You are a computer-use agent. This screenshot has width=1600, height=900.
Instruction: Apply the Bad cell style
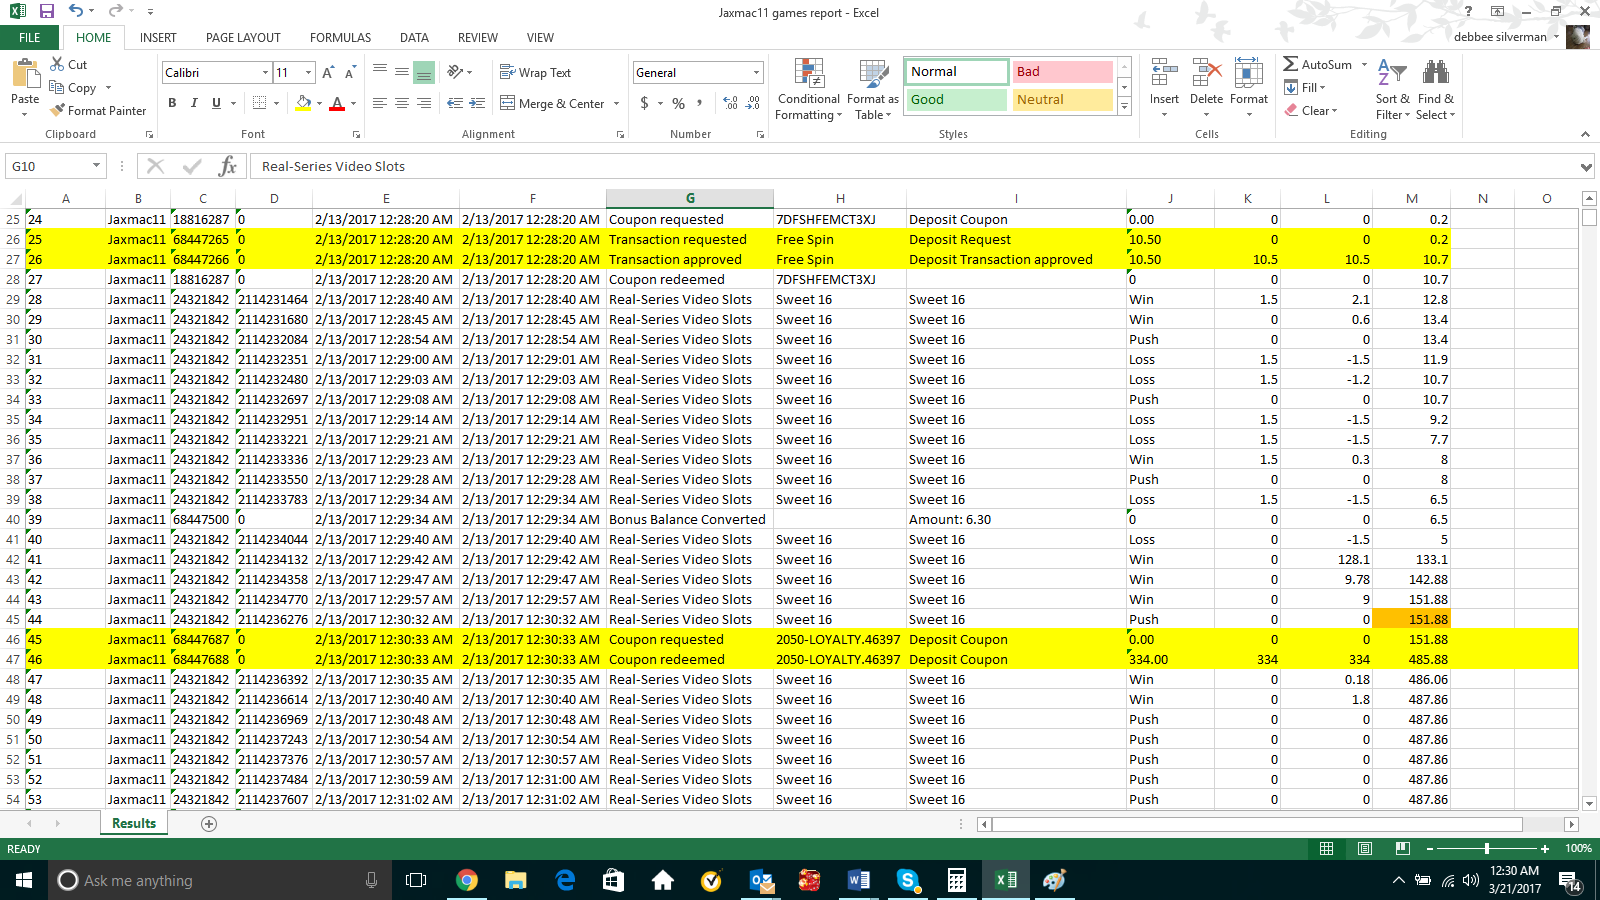pos(1062,71)
